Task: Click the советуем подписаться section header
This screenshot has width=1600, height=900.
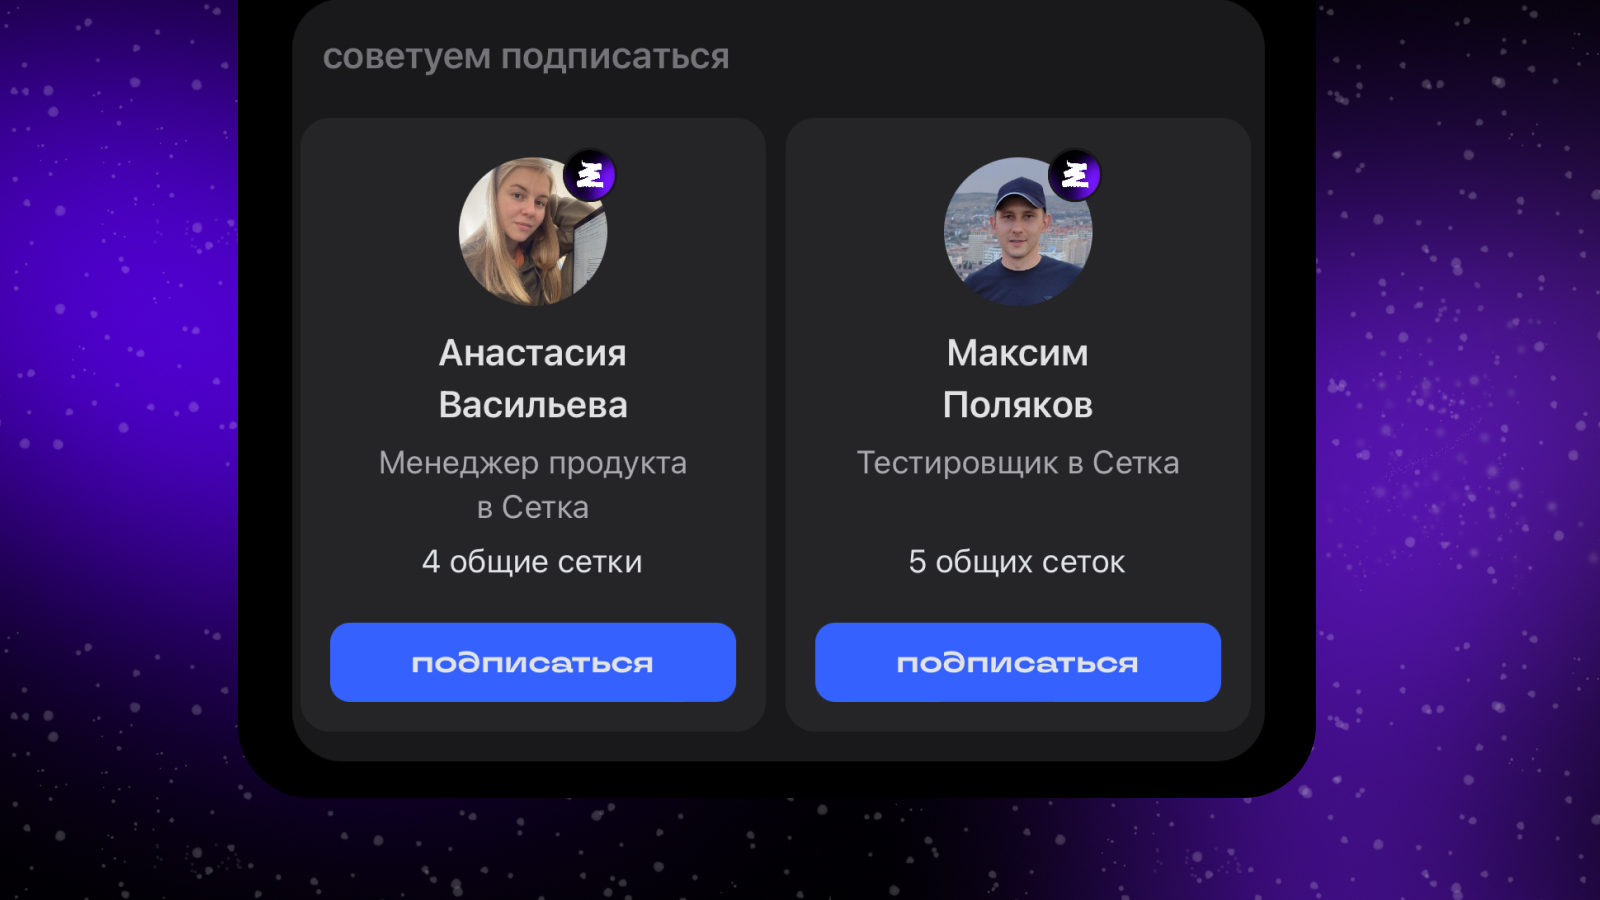Action: 526,57
